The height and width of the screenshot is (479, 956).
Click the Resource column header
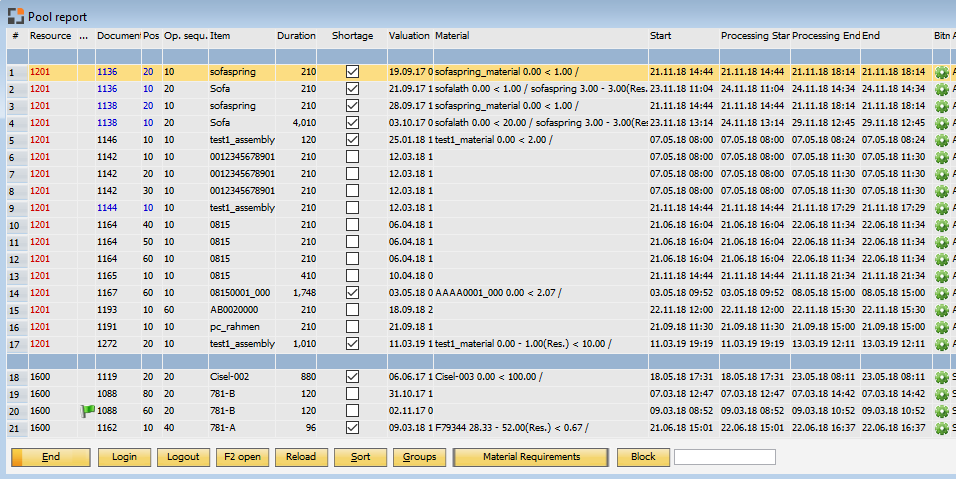(x=50, y=36)
